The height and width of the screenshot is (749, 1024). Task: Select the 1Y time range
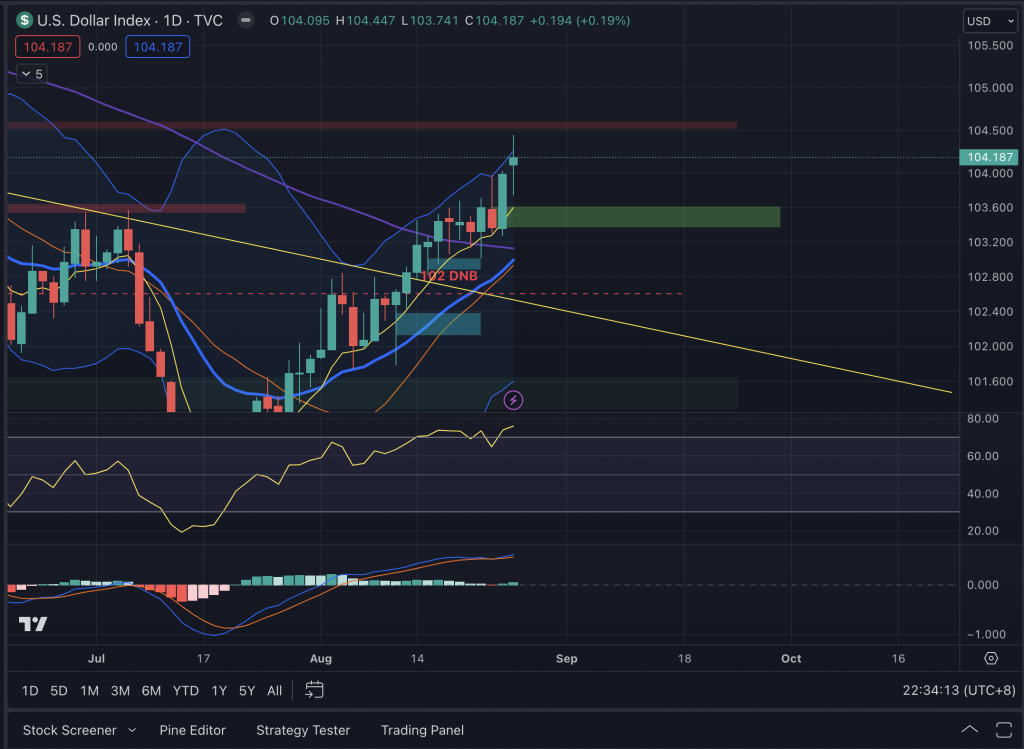coord(219,690)
